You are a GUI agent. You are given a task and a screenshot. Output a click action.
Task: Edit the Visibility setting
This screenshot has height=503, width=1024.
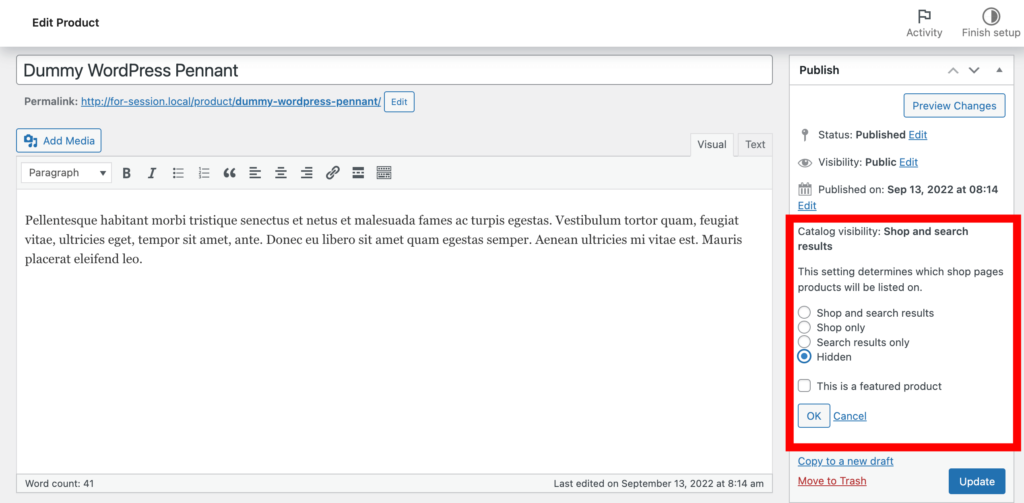(x=908, y=162)
